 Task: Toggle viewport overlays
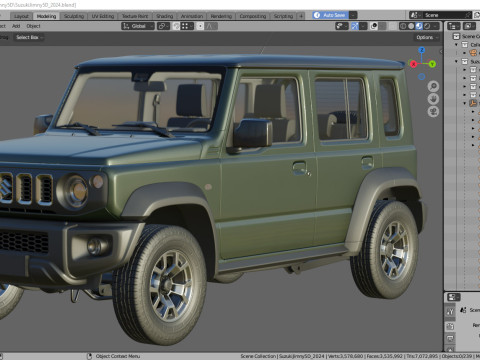[374, 26]
